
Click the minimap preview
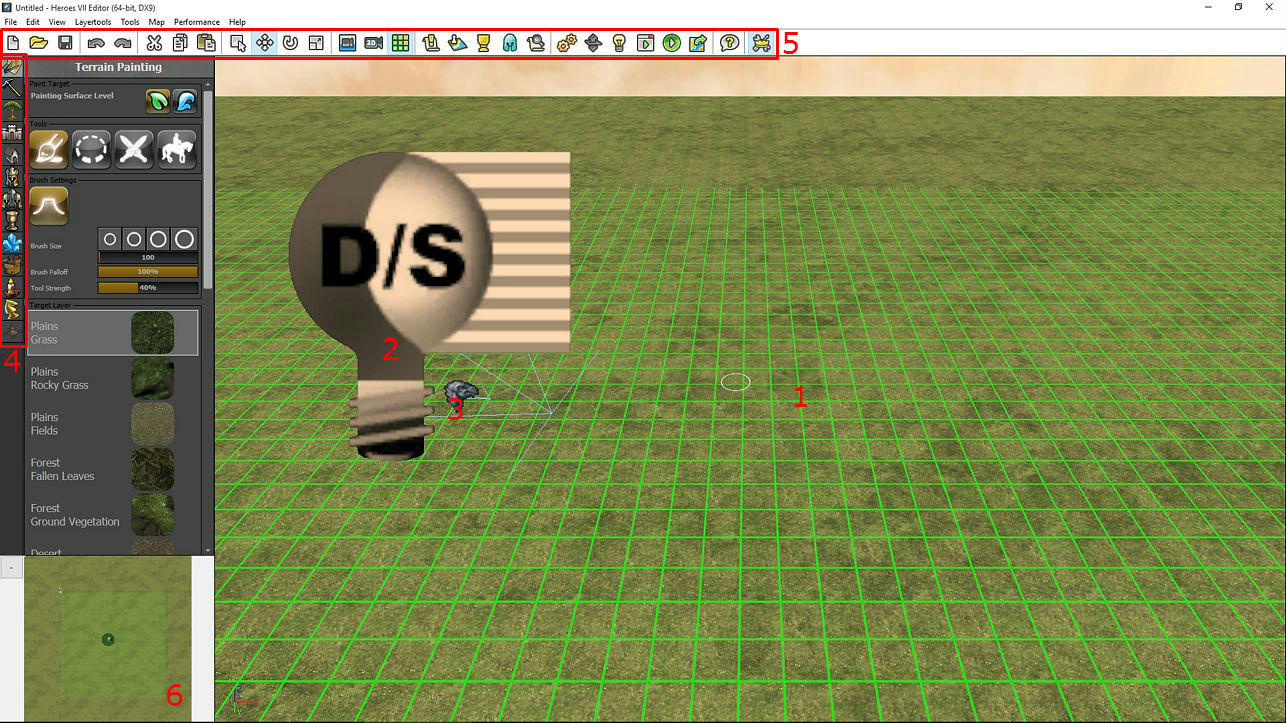coord(108,639)
